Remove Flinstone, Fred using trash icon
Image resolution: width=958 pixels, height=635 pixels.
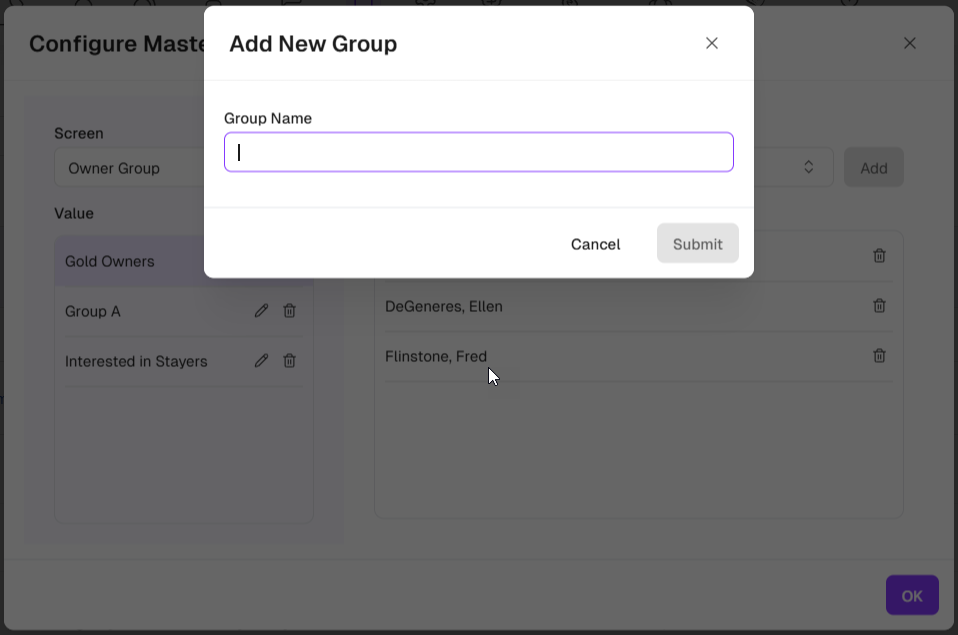879,356
